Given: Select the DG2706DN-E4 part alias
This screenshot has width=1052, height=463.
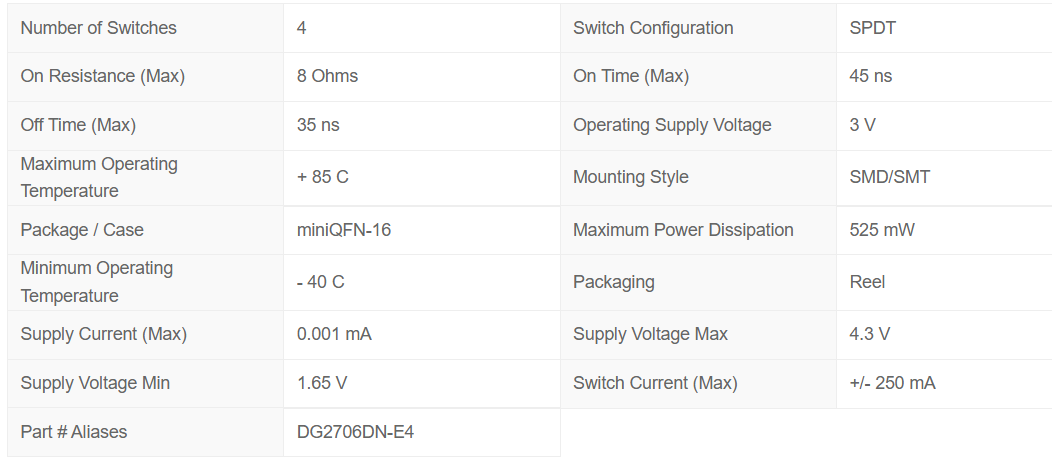Looking at the screenshot, I should (x=356, y=432).
